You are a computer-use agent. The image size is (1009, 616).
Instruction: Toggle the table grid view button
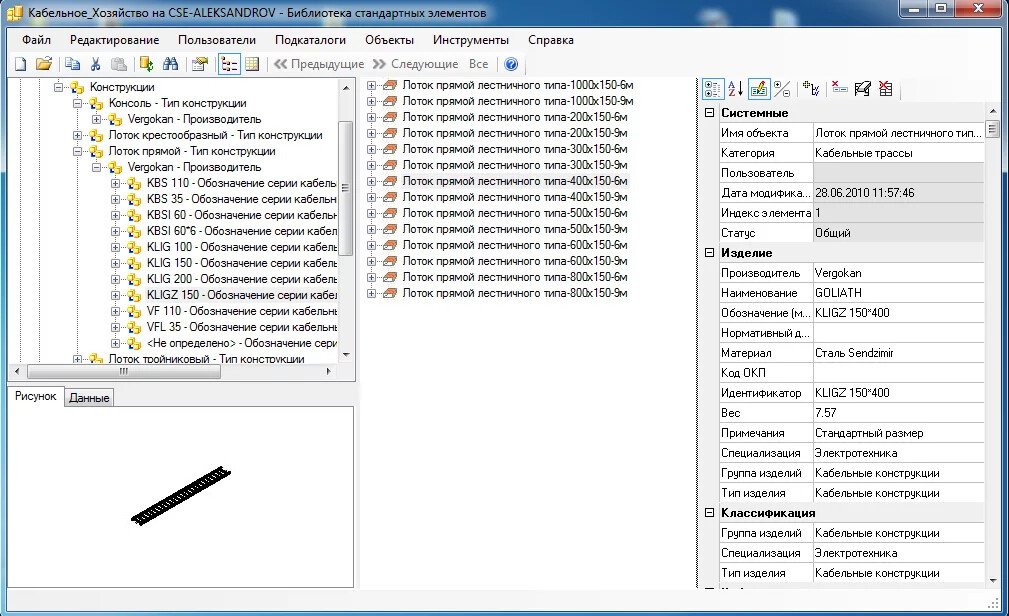[252, 64]
